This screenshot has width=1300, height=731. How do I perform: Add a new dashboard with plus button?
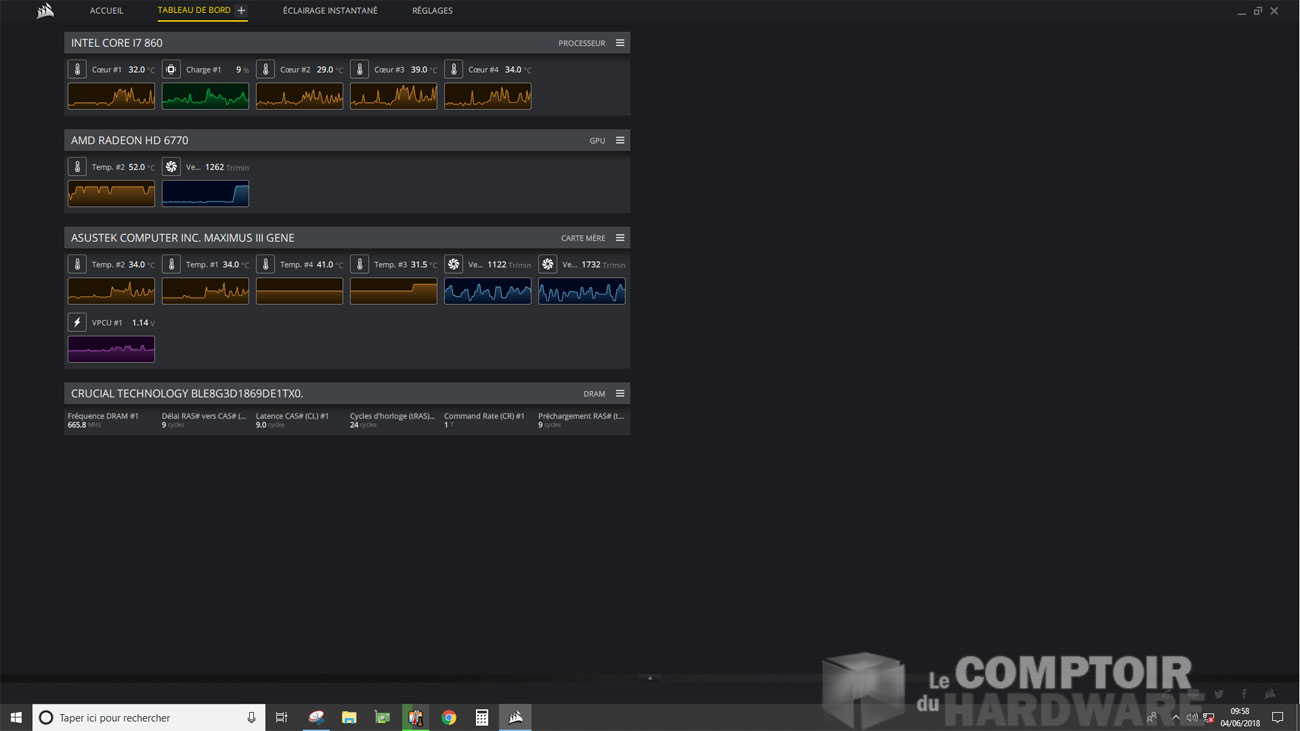pyautogui.click(x=241, y=11)
